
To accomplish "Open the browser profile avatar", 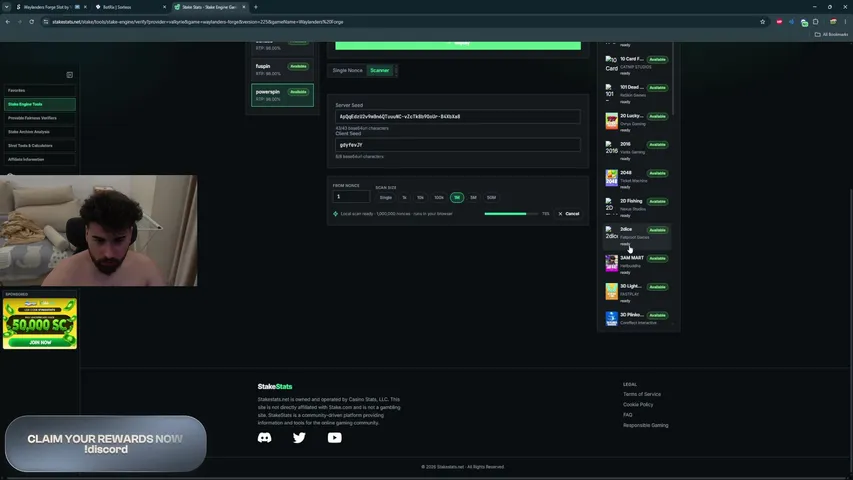I will [x=833, y=22].
